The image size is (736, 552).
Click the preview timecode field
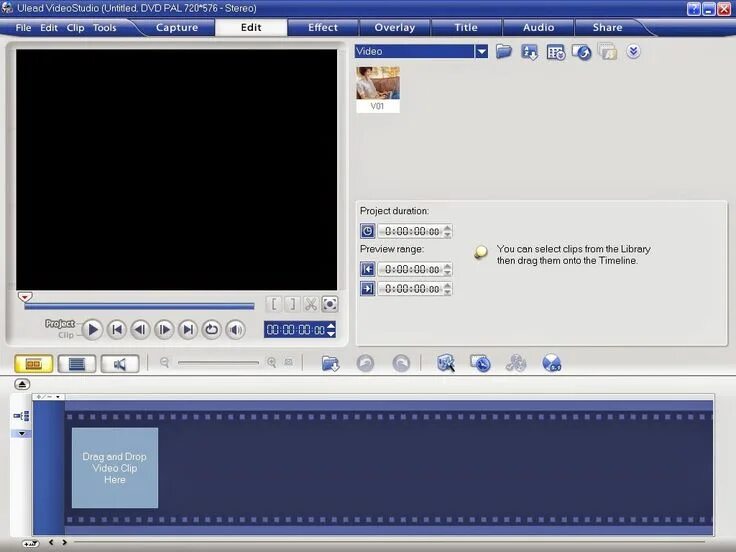[295, 330]
